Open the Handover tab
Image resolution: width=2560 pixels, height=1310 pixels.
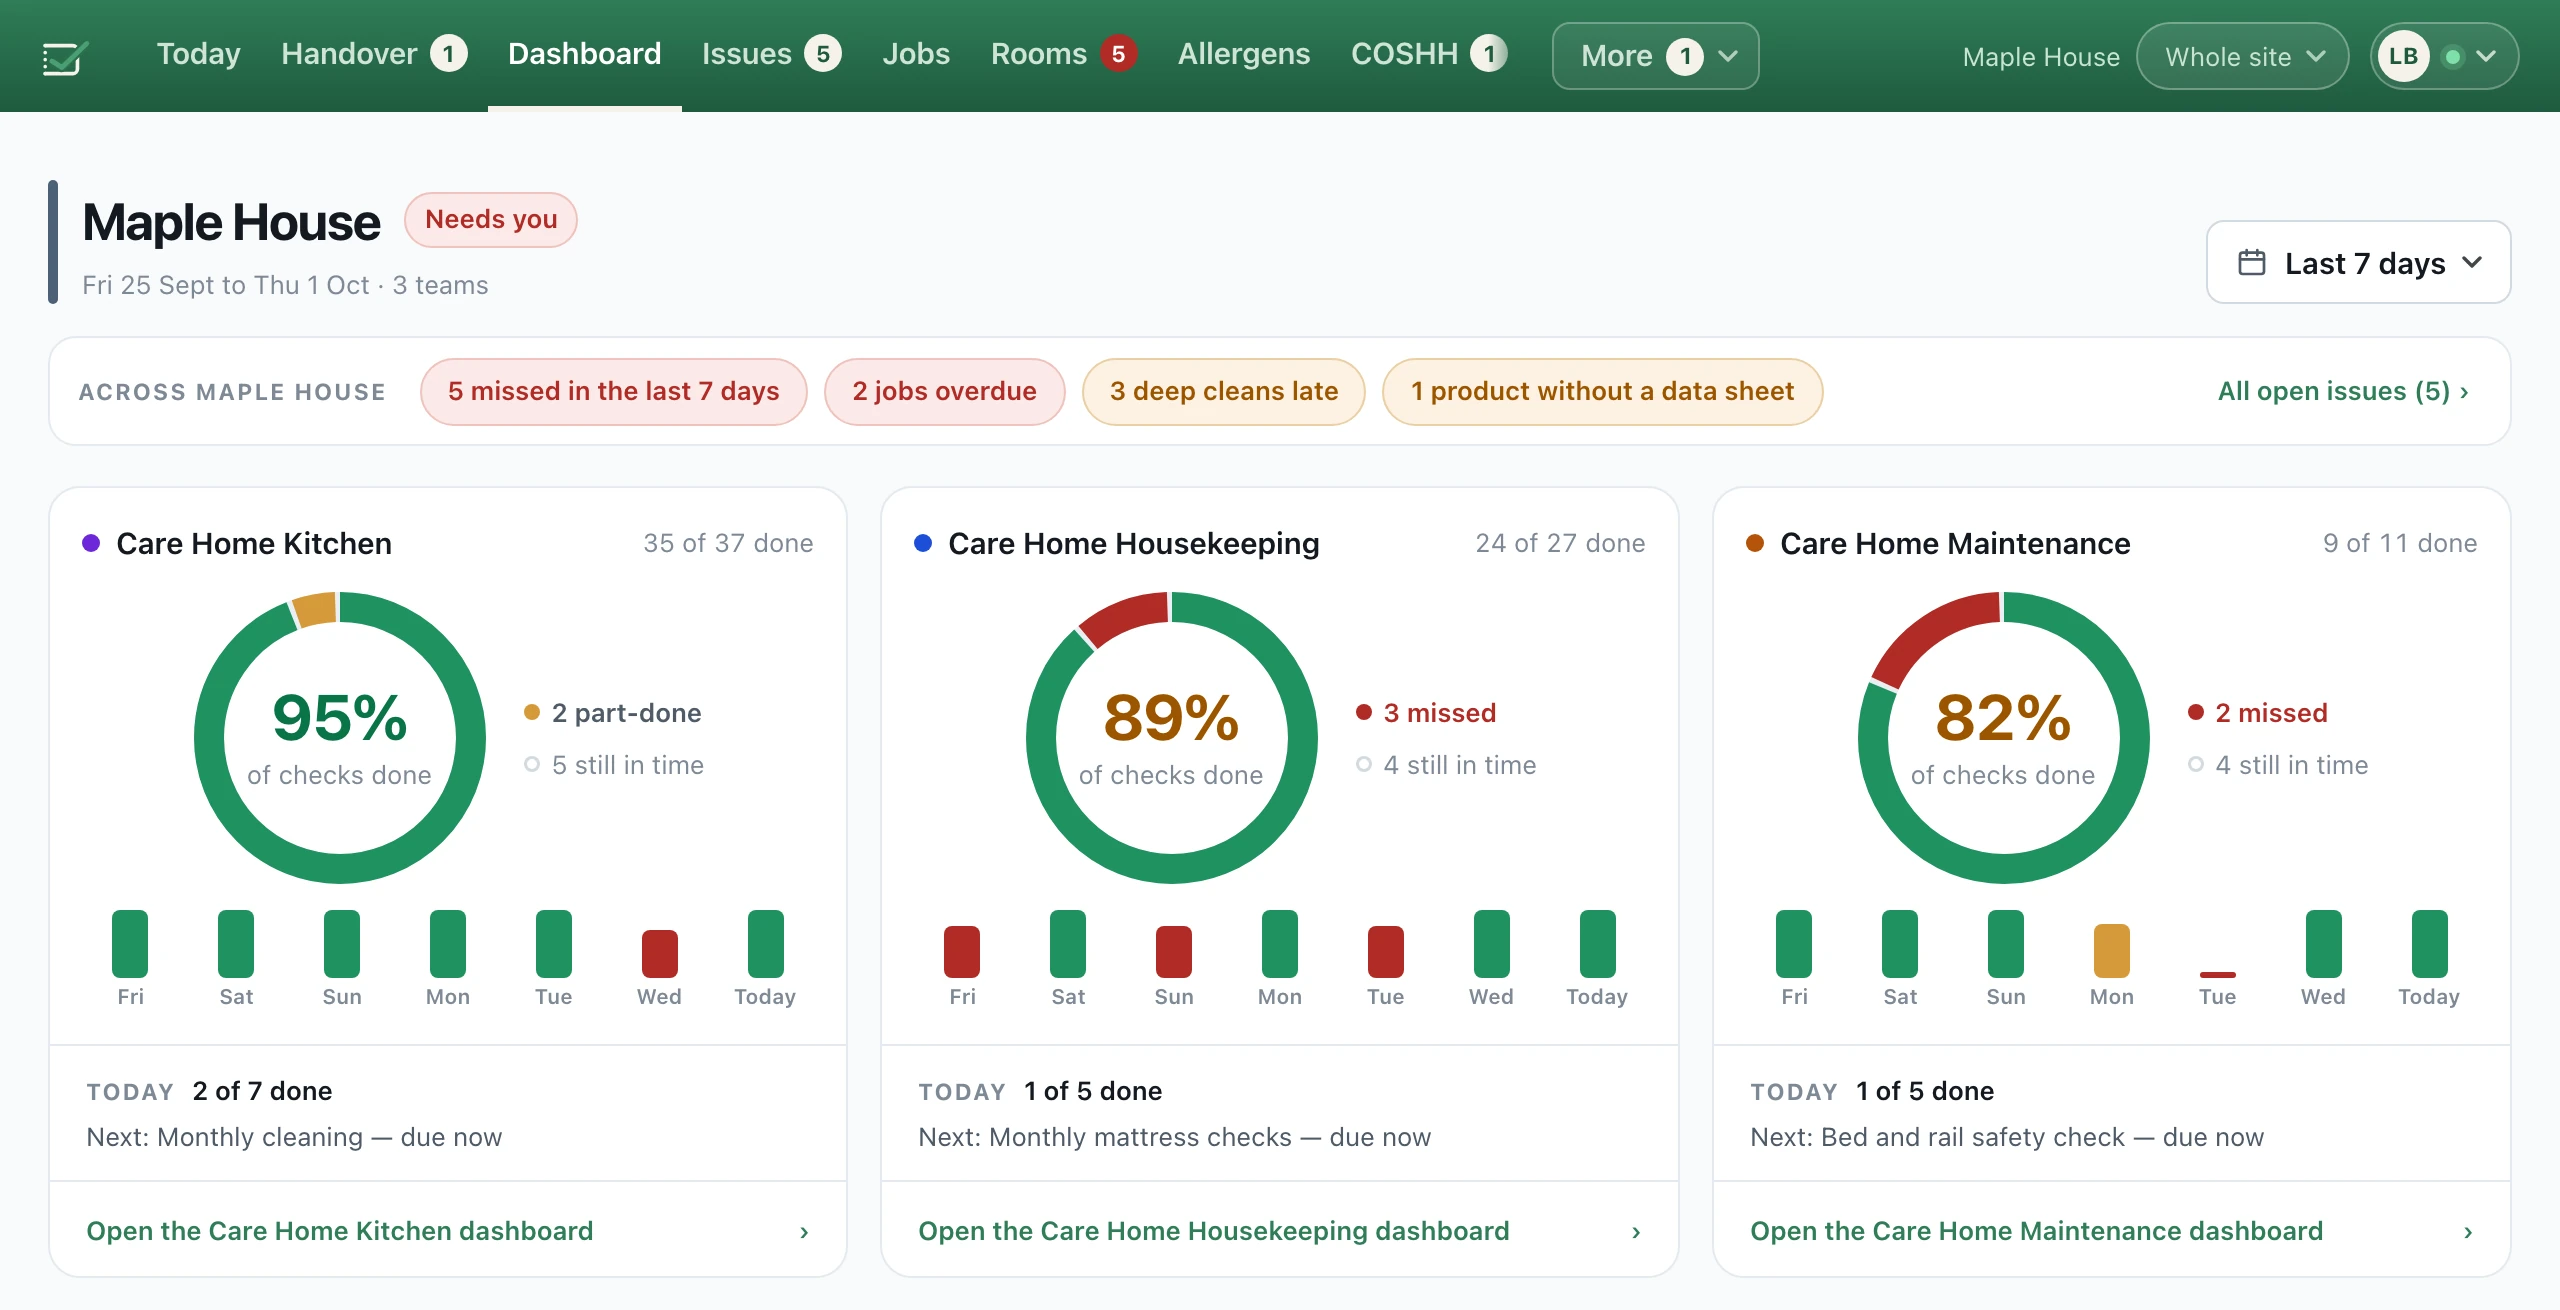pos(374,54)
